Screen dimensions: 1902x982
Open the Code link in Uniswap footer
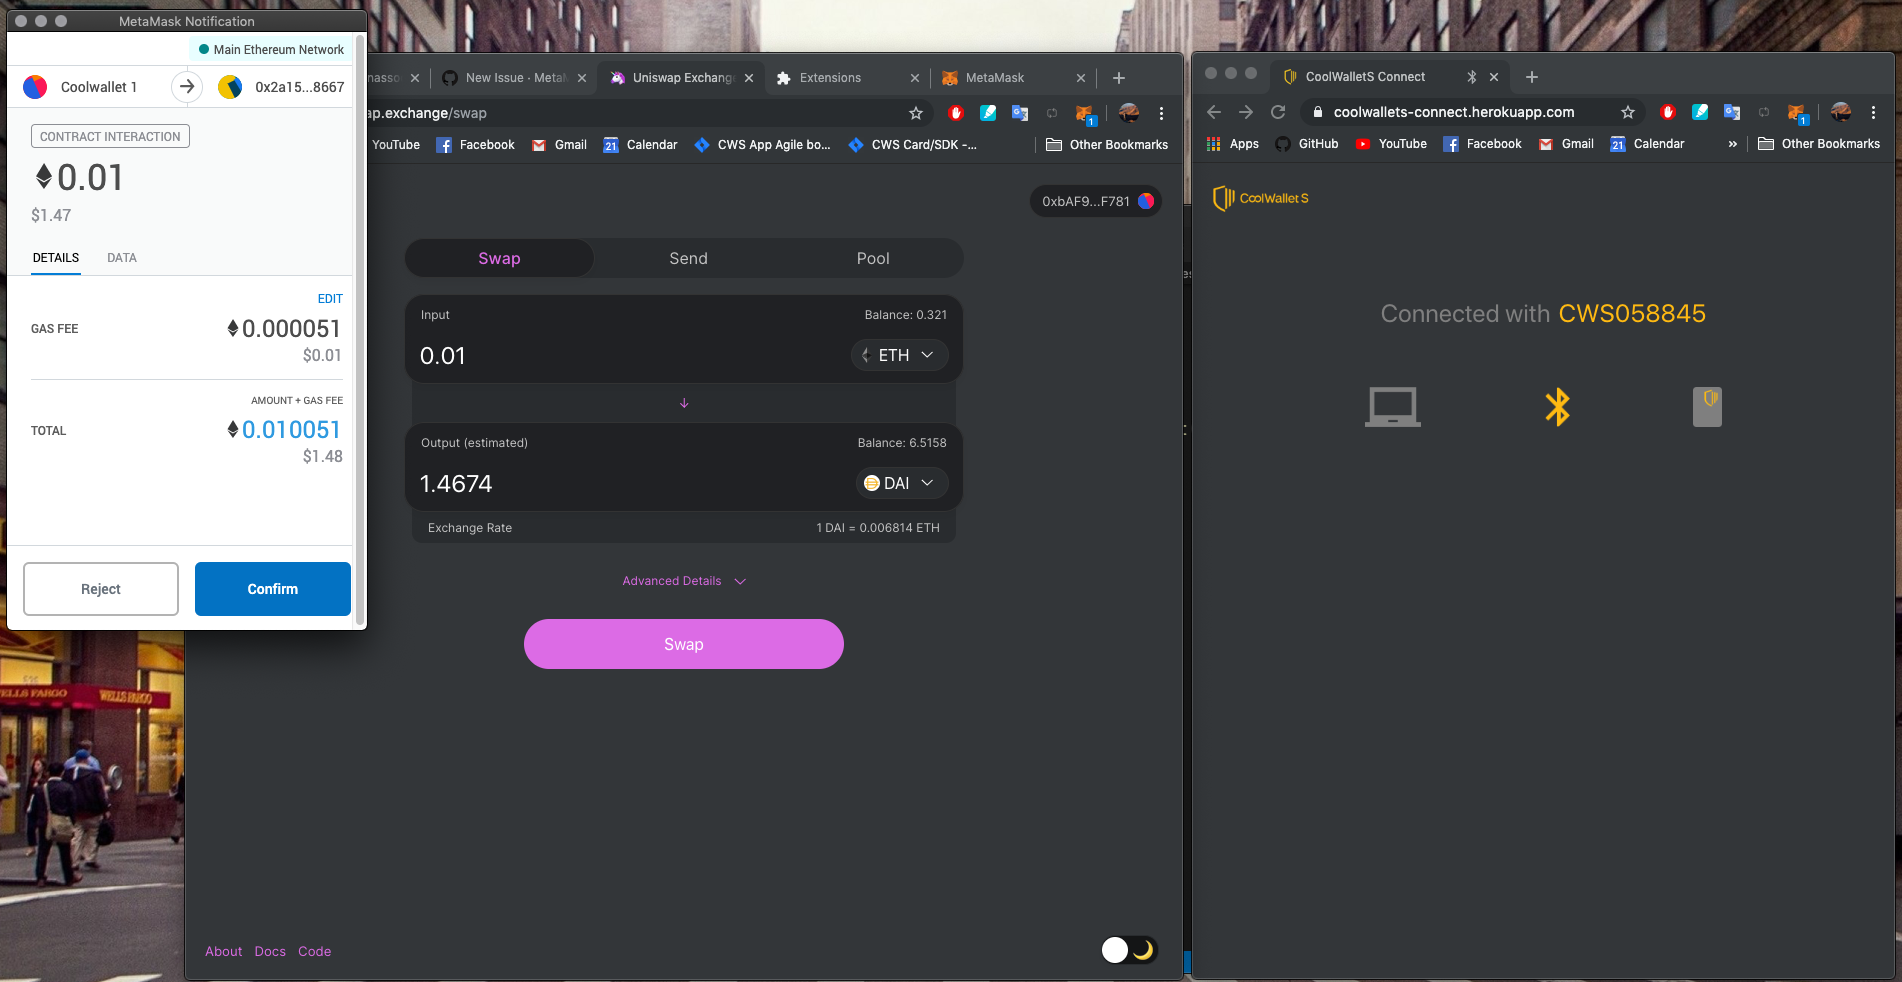[x=314, y=951]
